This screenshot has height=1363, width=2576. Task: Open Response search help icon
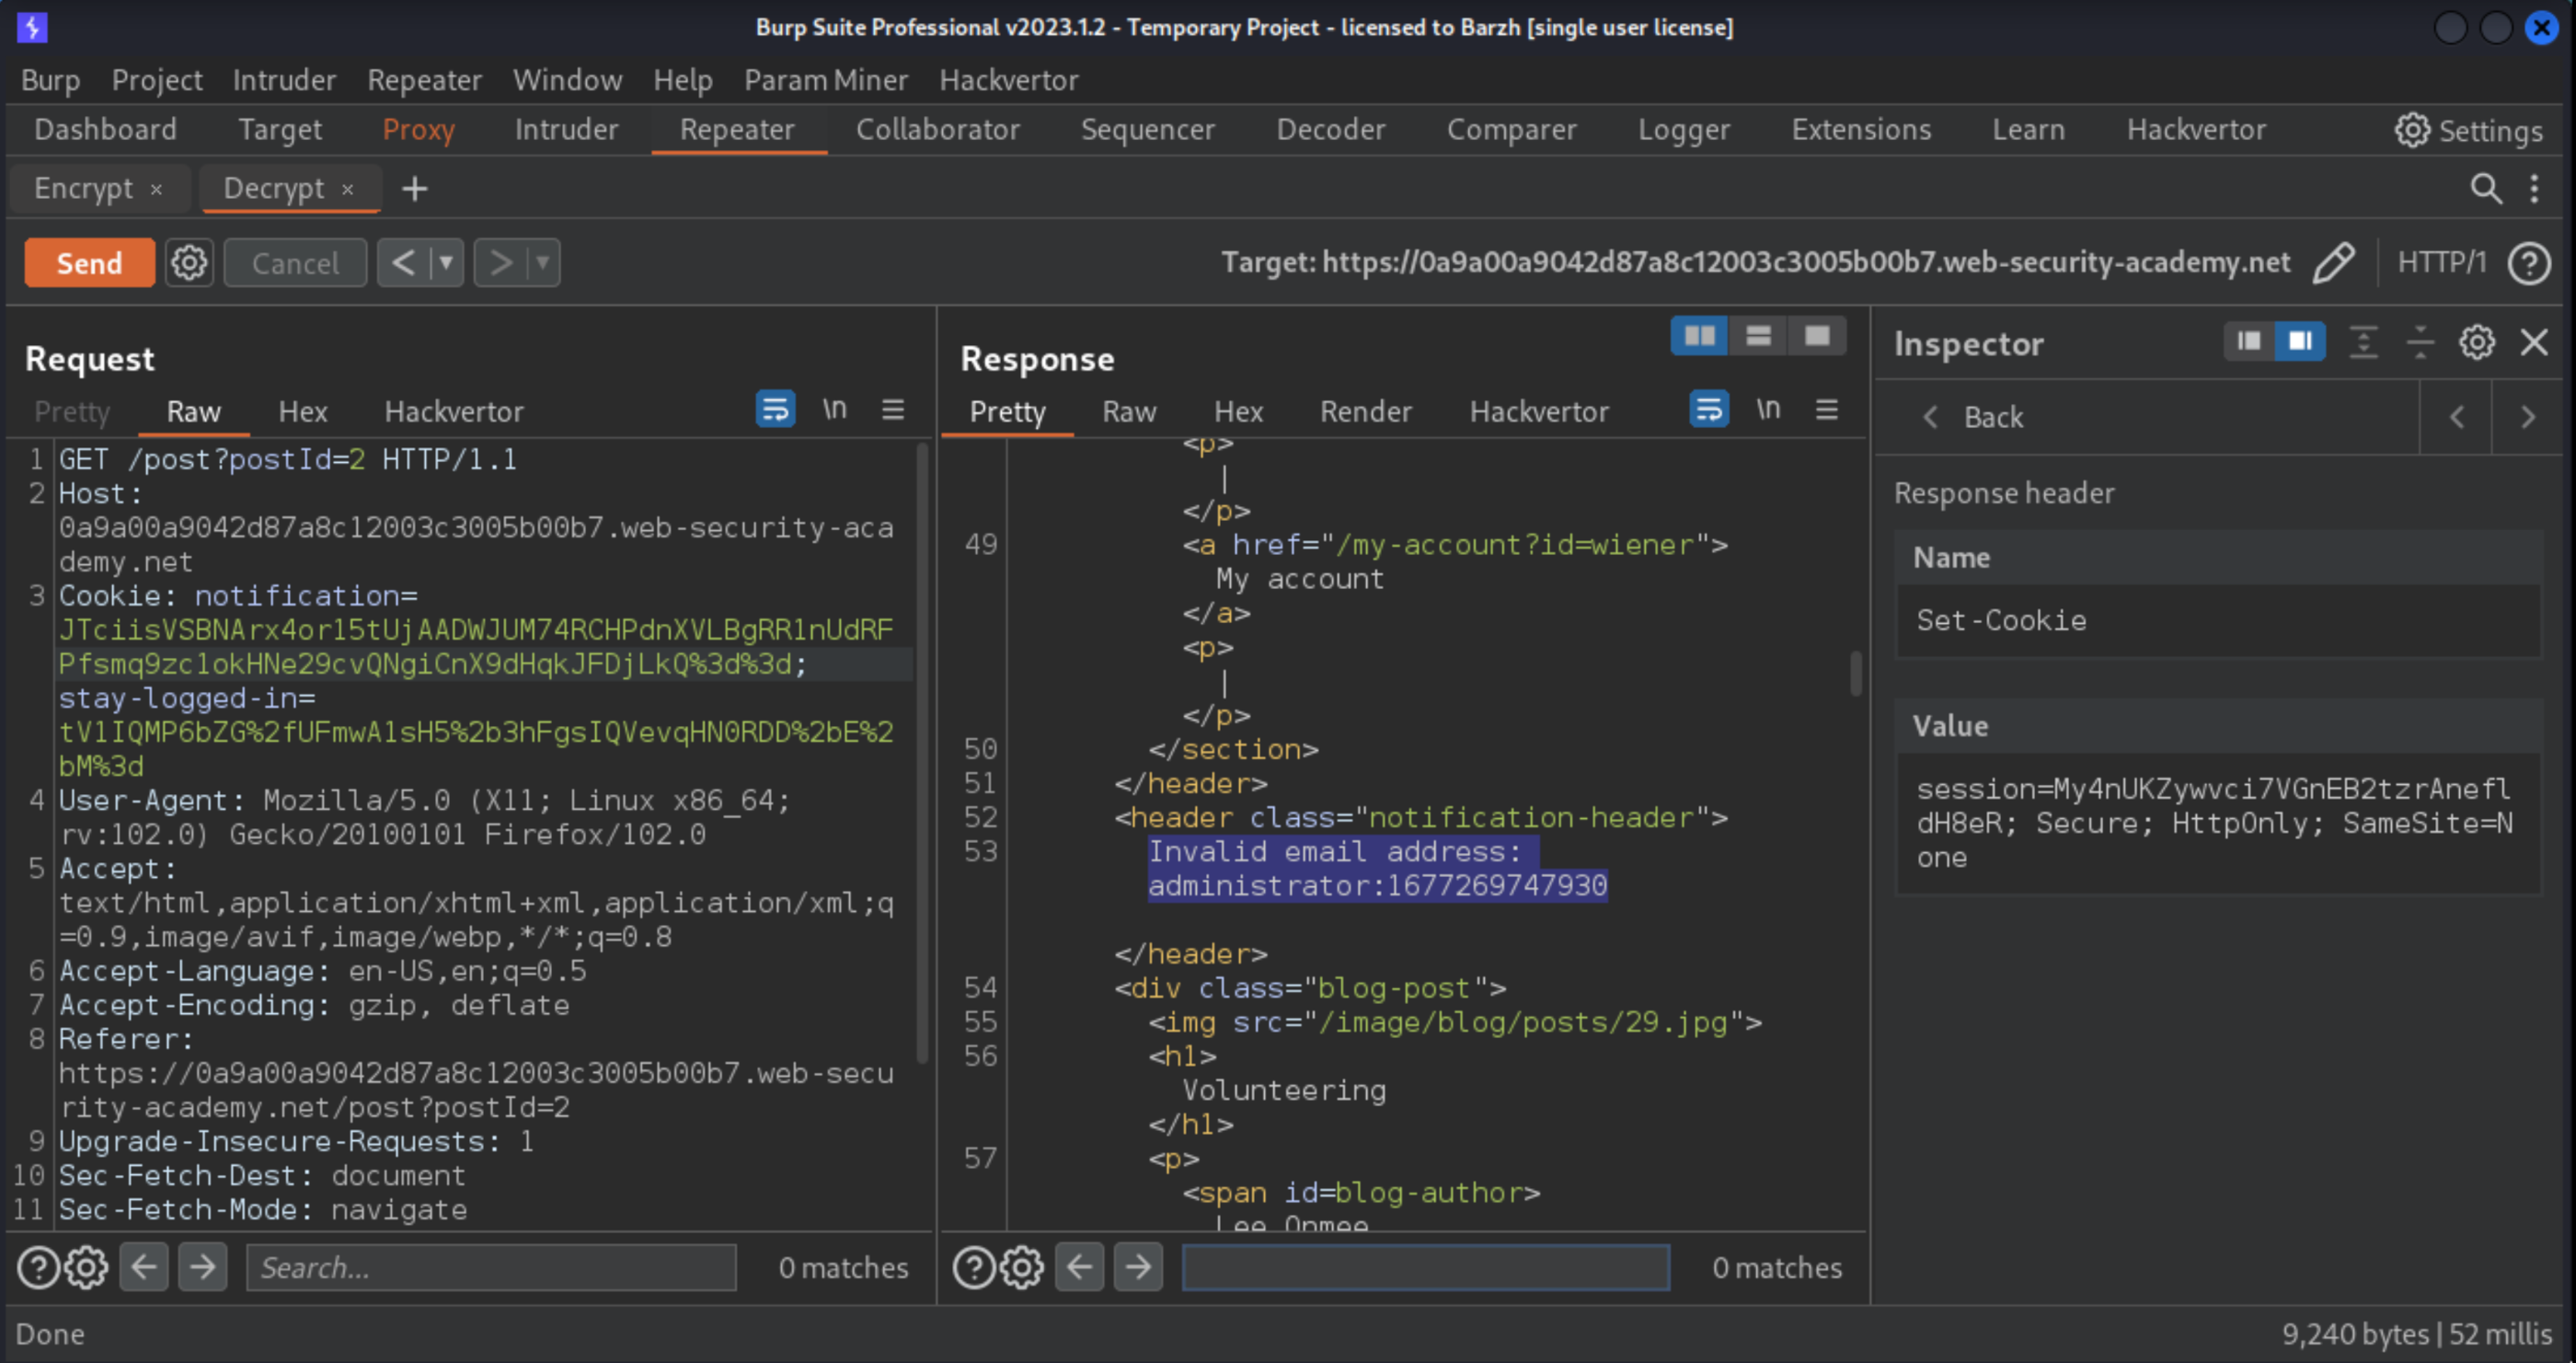pyautogui.click(x=973, y=1268)
